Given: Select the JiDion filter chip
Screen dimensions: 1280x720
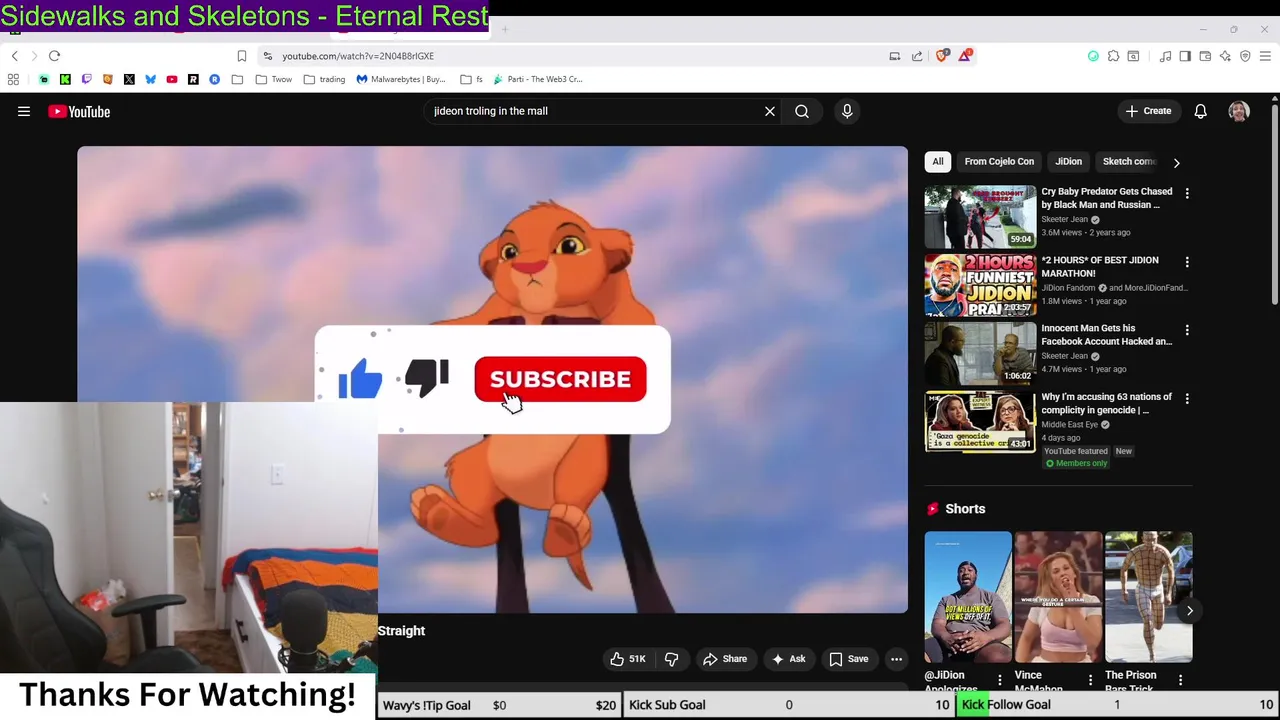Looking at the screenshot, I should tap(1068, 161).
